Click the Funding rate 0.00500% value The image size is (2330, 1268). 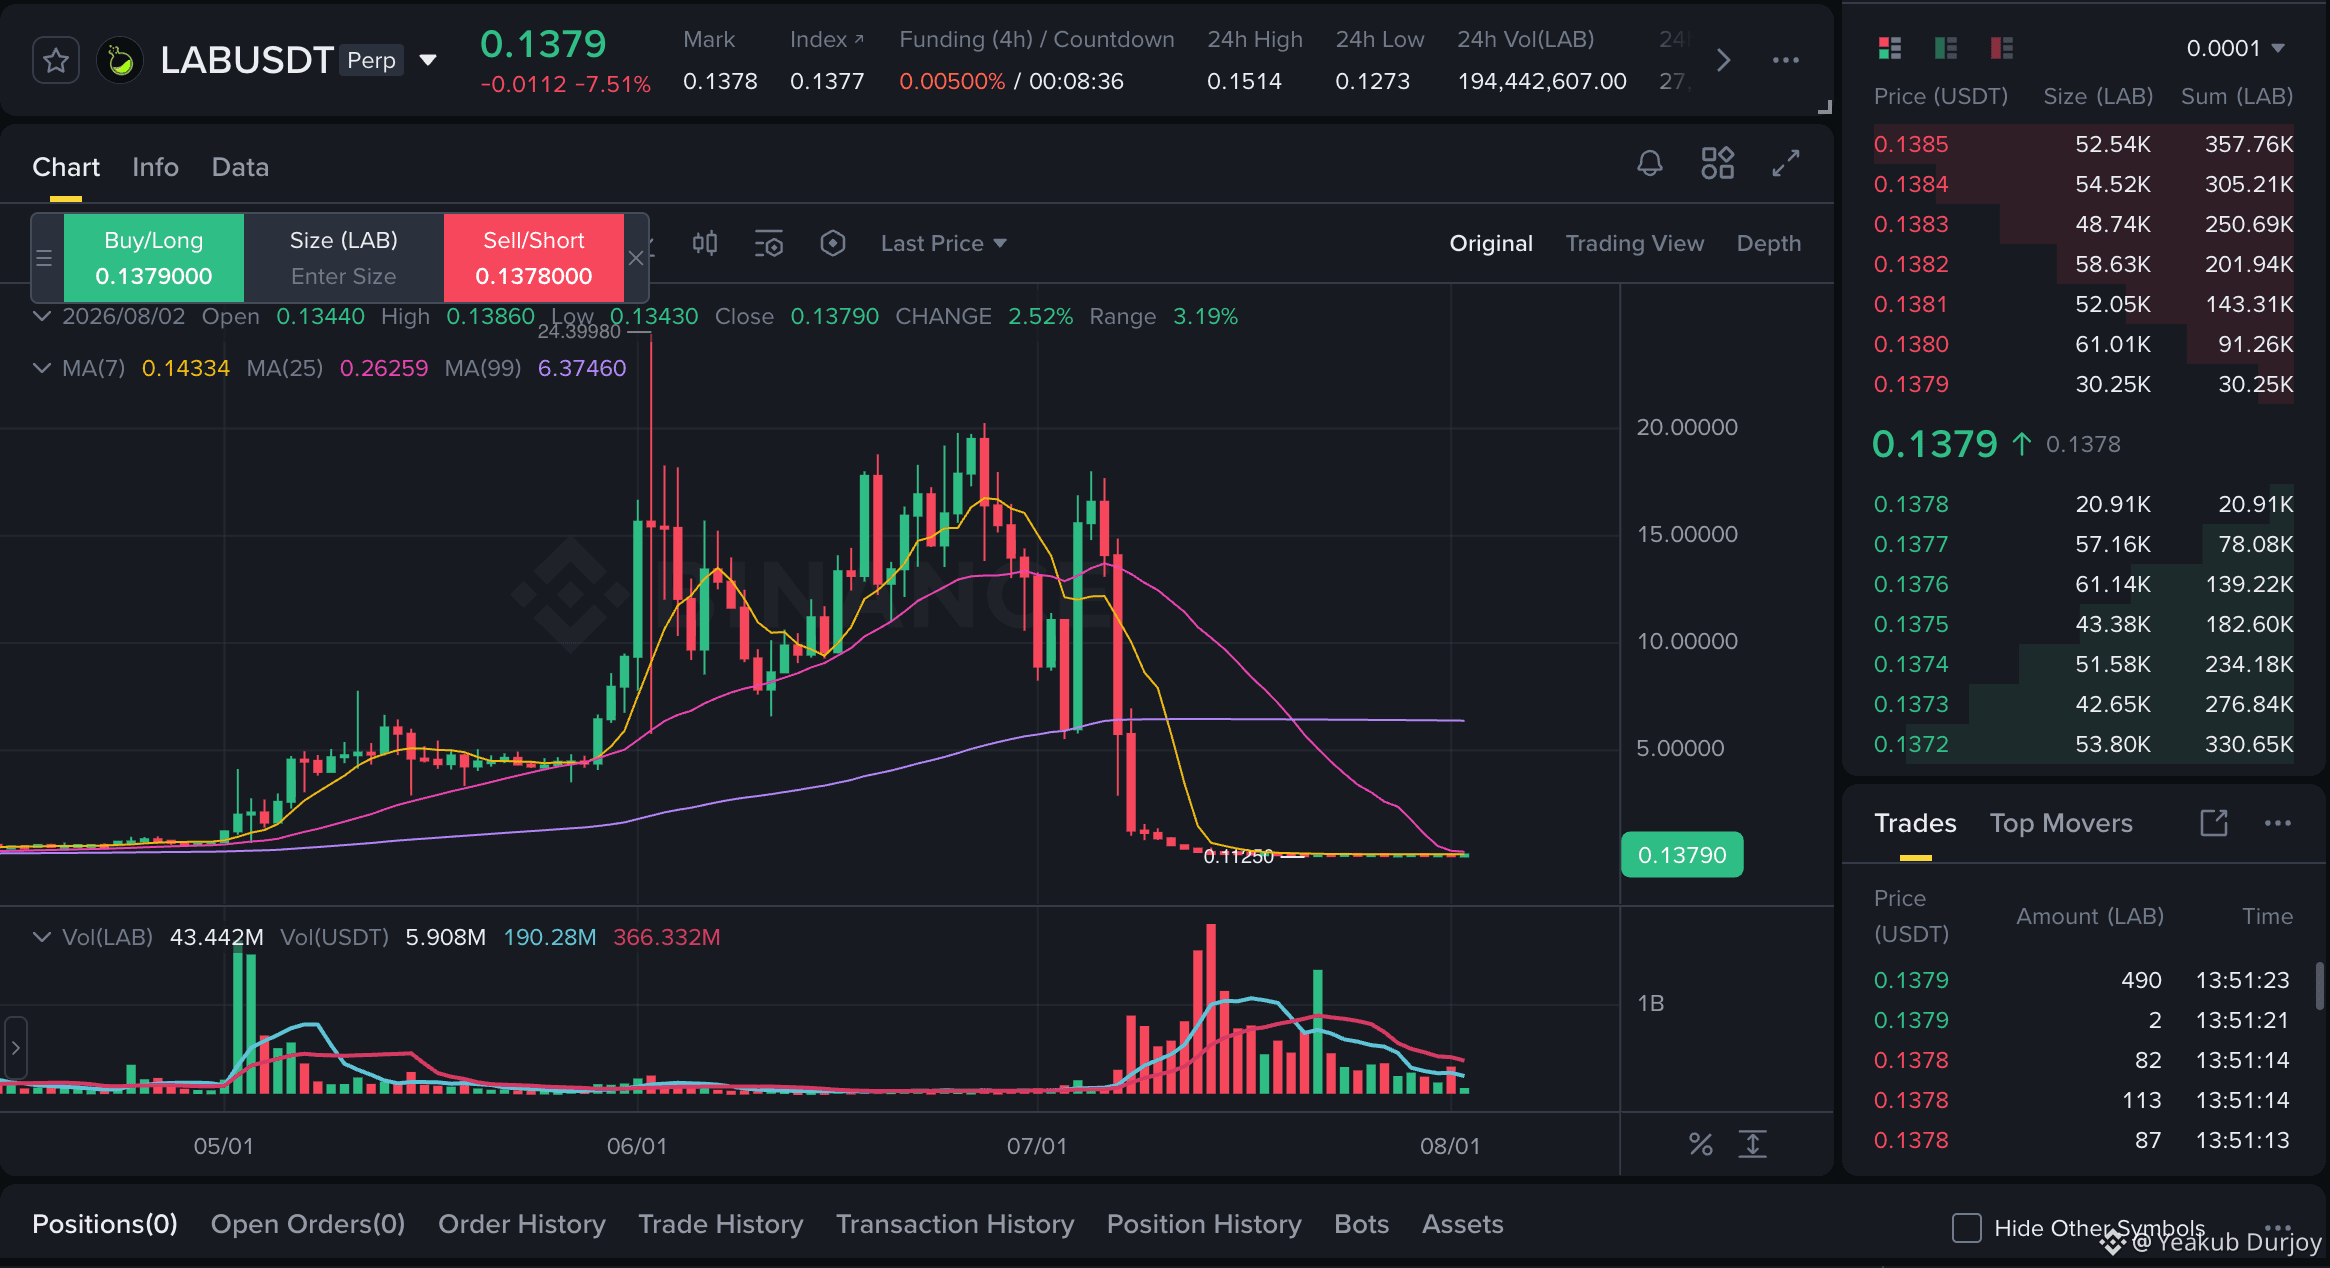coord(951,81)
